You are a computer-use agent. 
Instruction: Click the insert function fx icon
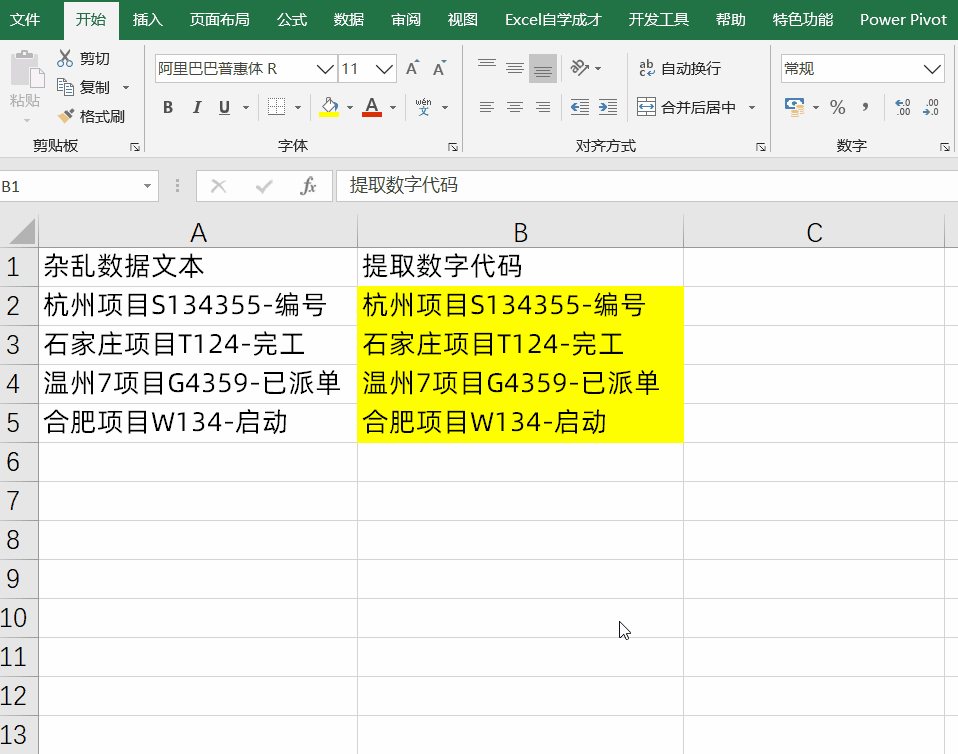(308, 186)
